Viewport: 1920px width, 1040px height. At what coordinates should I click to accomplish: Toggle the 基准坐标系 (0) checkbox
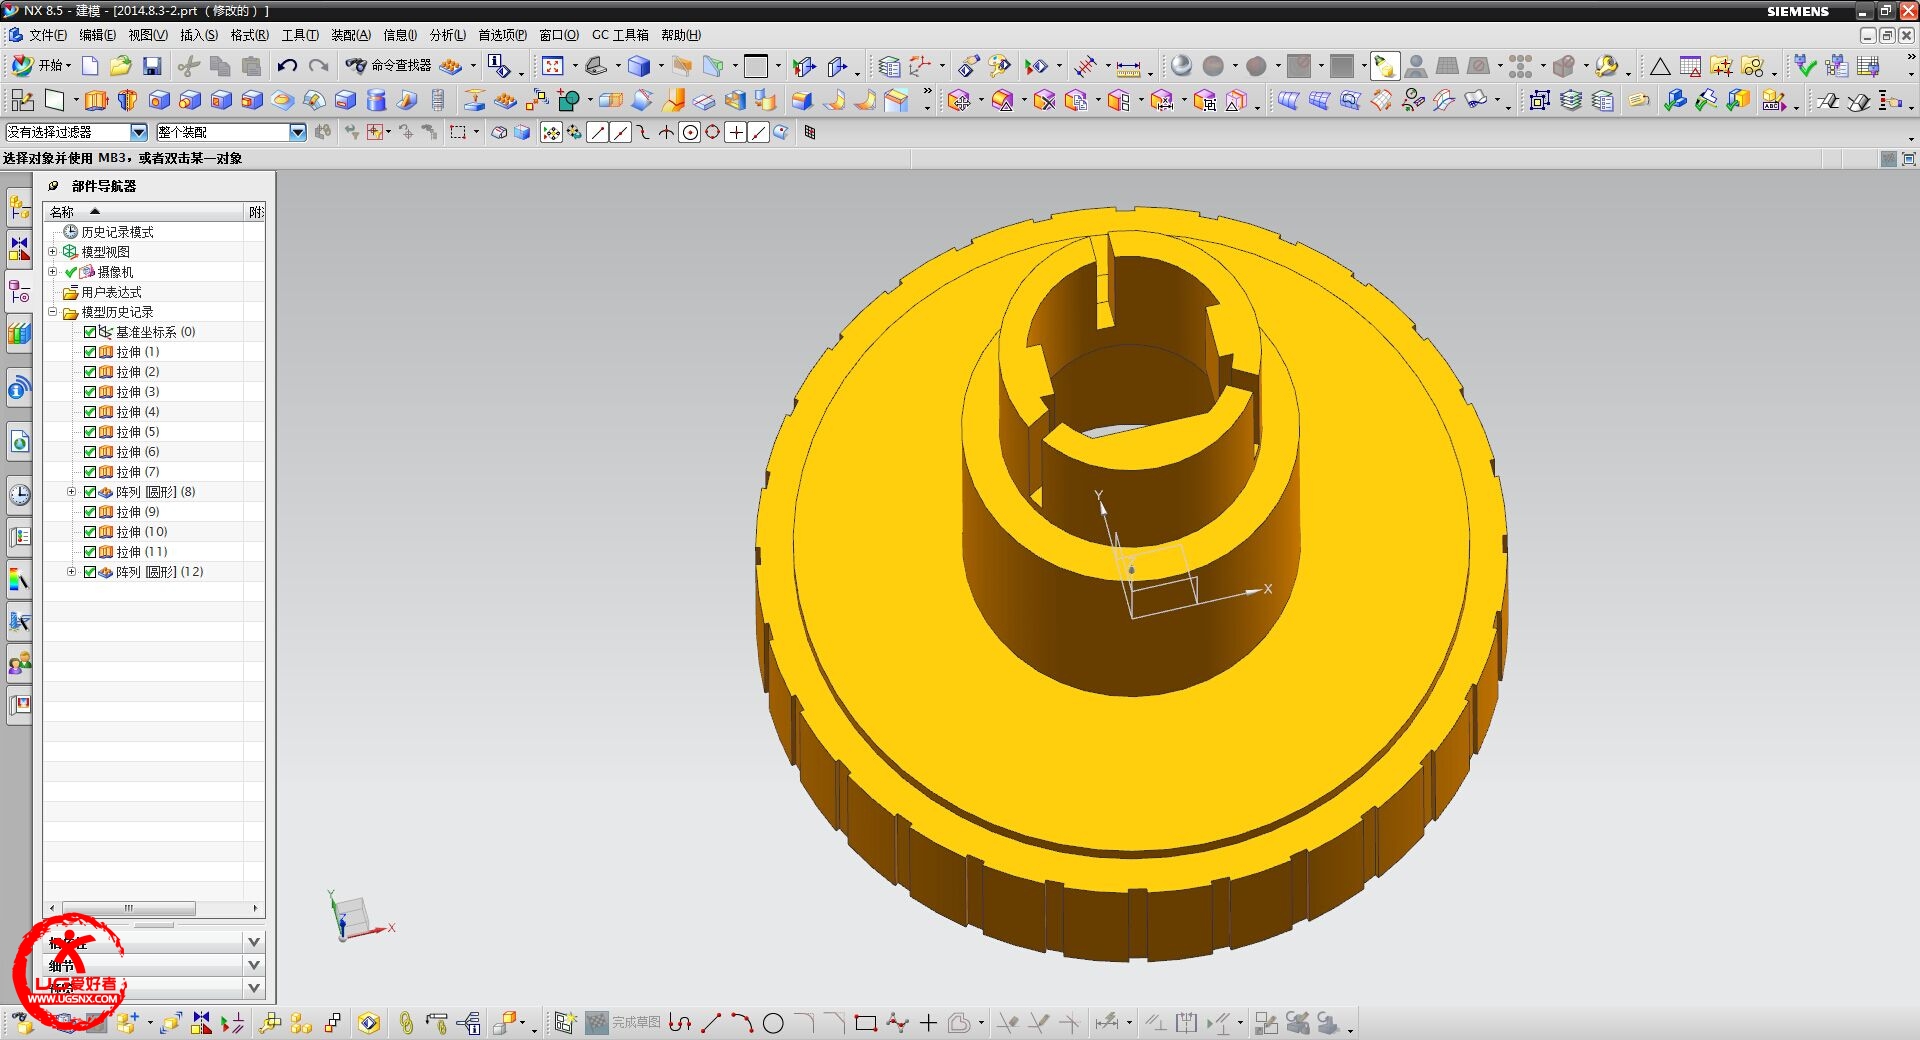tap(90, 332)
